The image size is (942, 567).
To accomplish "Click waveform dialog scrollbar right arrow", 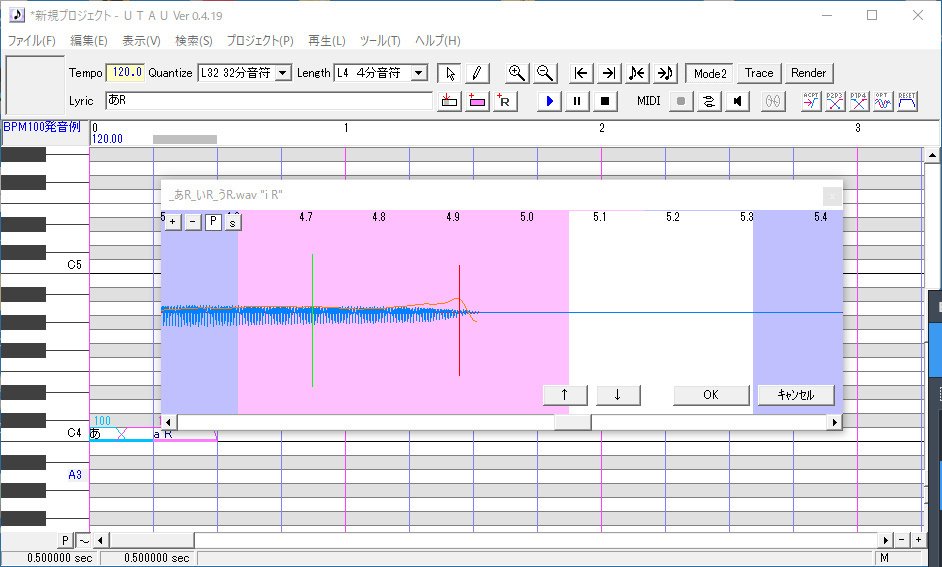I will [834, 422].
